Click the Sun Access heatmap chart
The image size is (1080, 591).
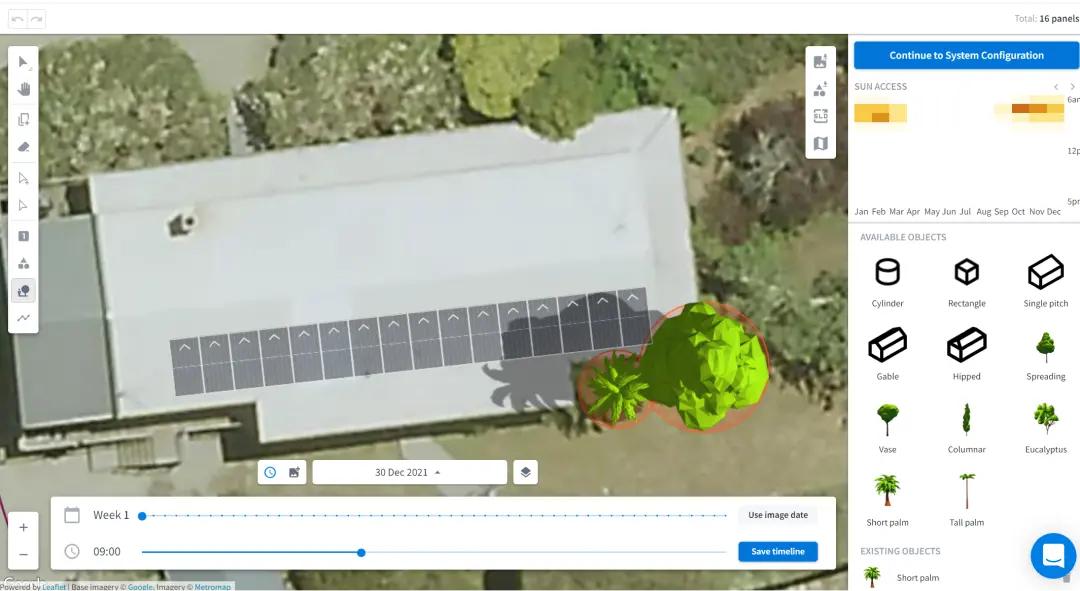pos(961,152)
